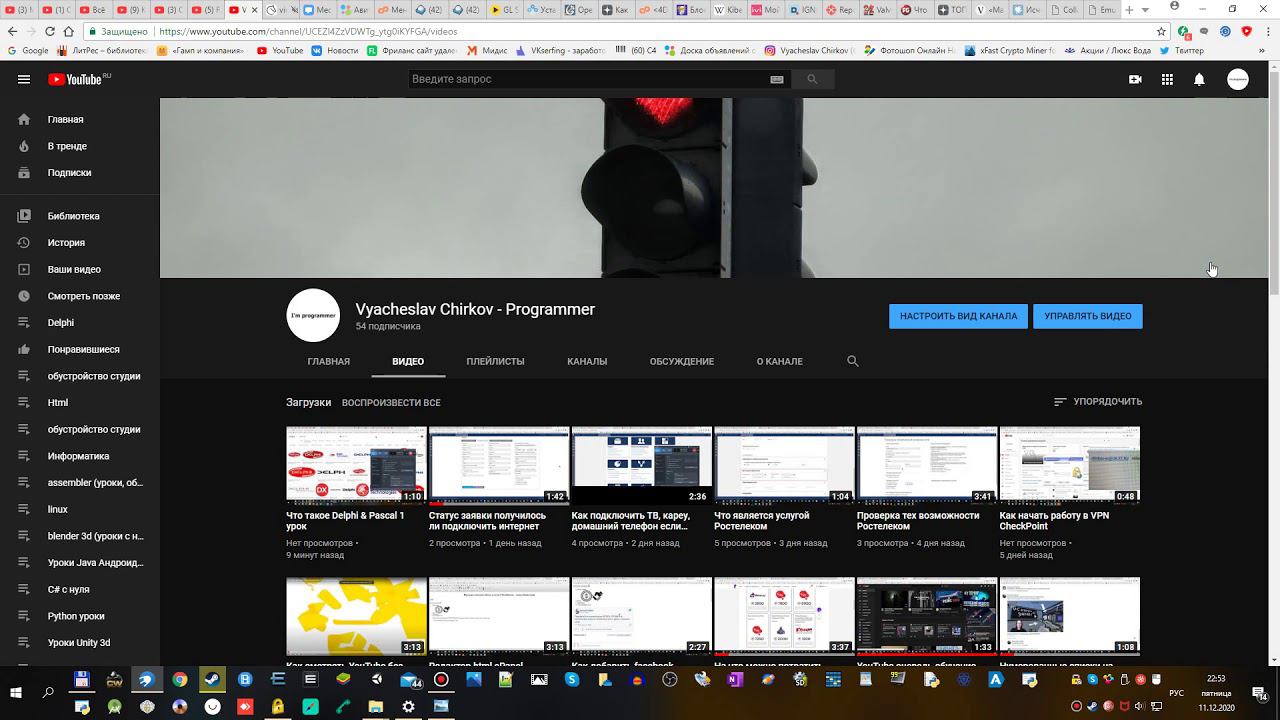Switch to the КАНАЛЫ tab
1280x720 pixels.
(587, 361)
